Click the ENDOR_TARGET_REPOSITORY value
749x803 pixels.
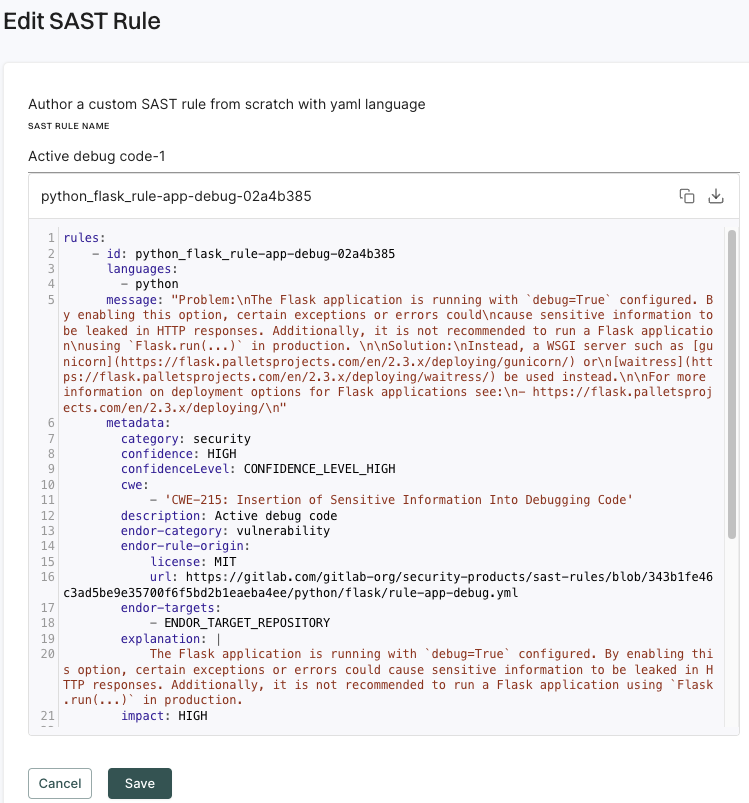click(246, 623)
